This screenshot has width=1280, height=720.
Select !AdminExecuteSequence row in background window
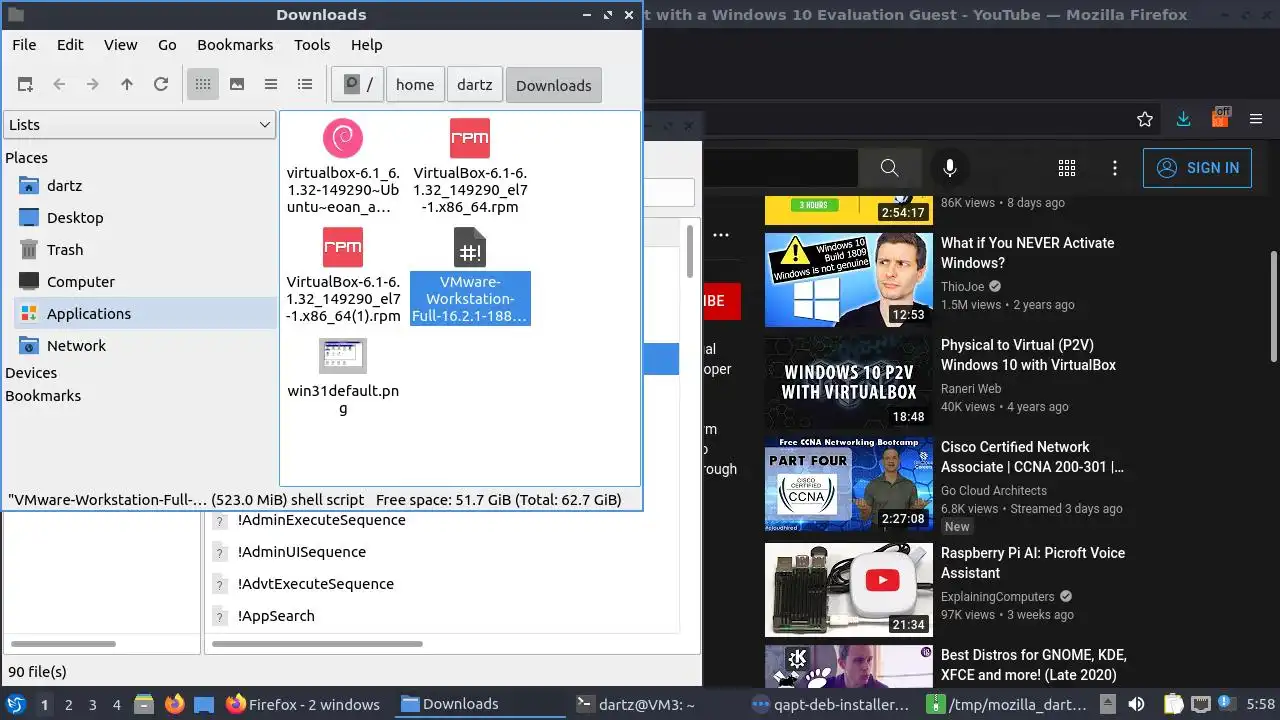(321, 520)
